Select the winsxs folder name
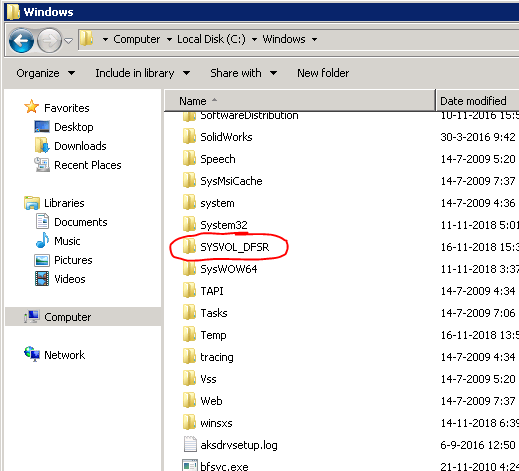 tap(216, 423)
